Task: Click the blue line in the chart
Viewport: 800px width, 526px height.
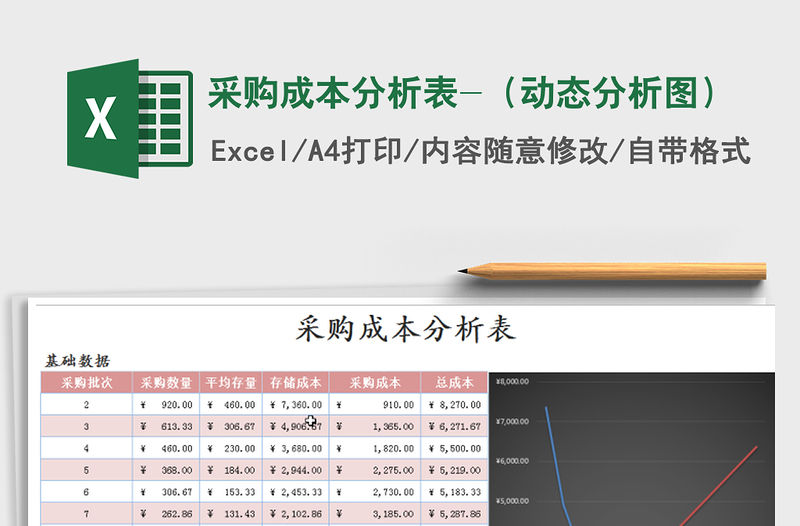Action: 553,450
